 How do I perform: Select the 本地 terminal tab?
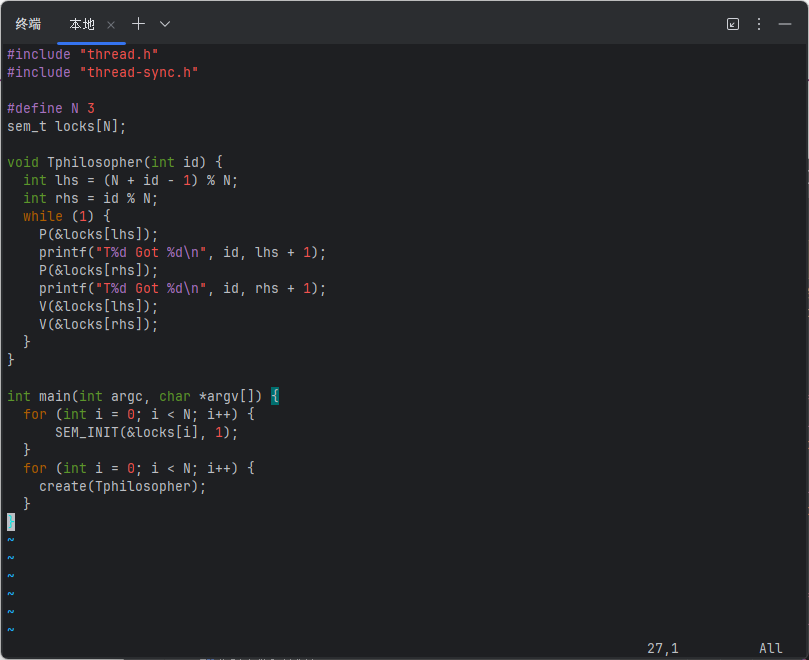click(82, 24)
